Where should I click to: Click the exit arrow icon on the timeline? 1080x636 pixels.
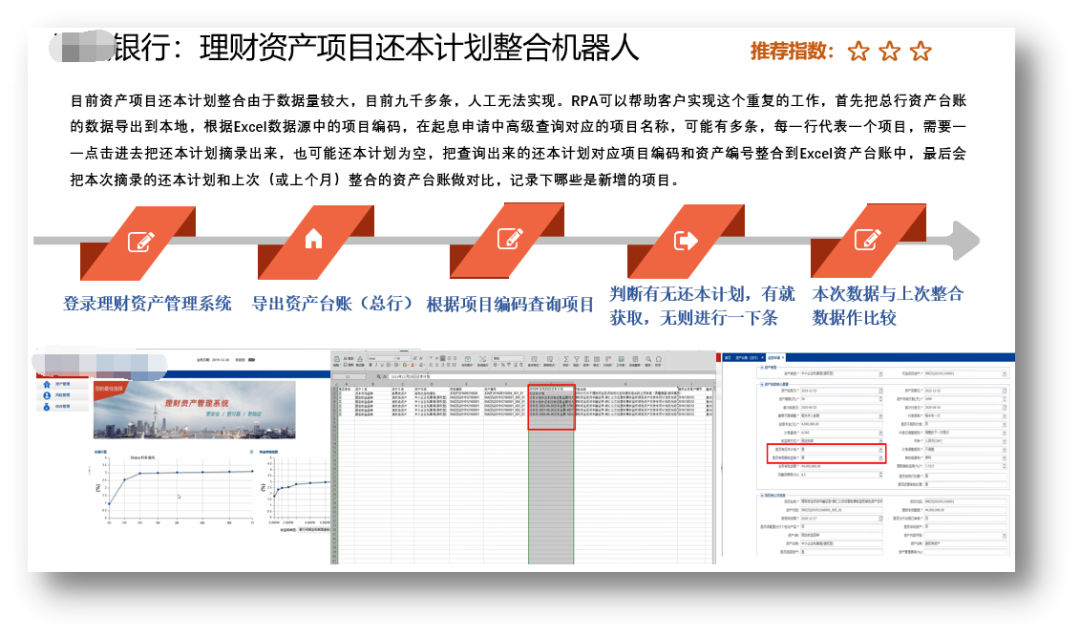pyautogui.click(x=686, y=240)
